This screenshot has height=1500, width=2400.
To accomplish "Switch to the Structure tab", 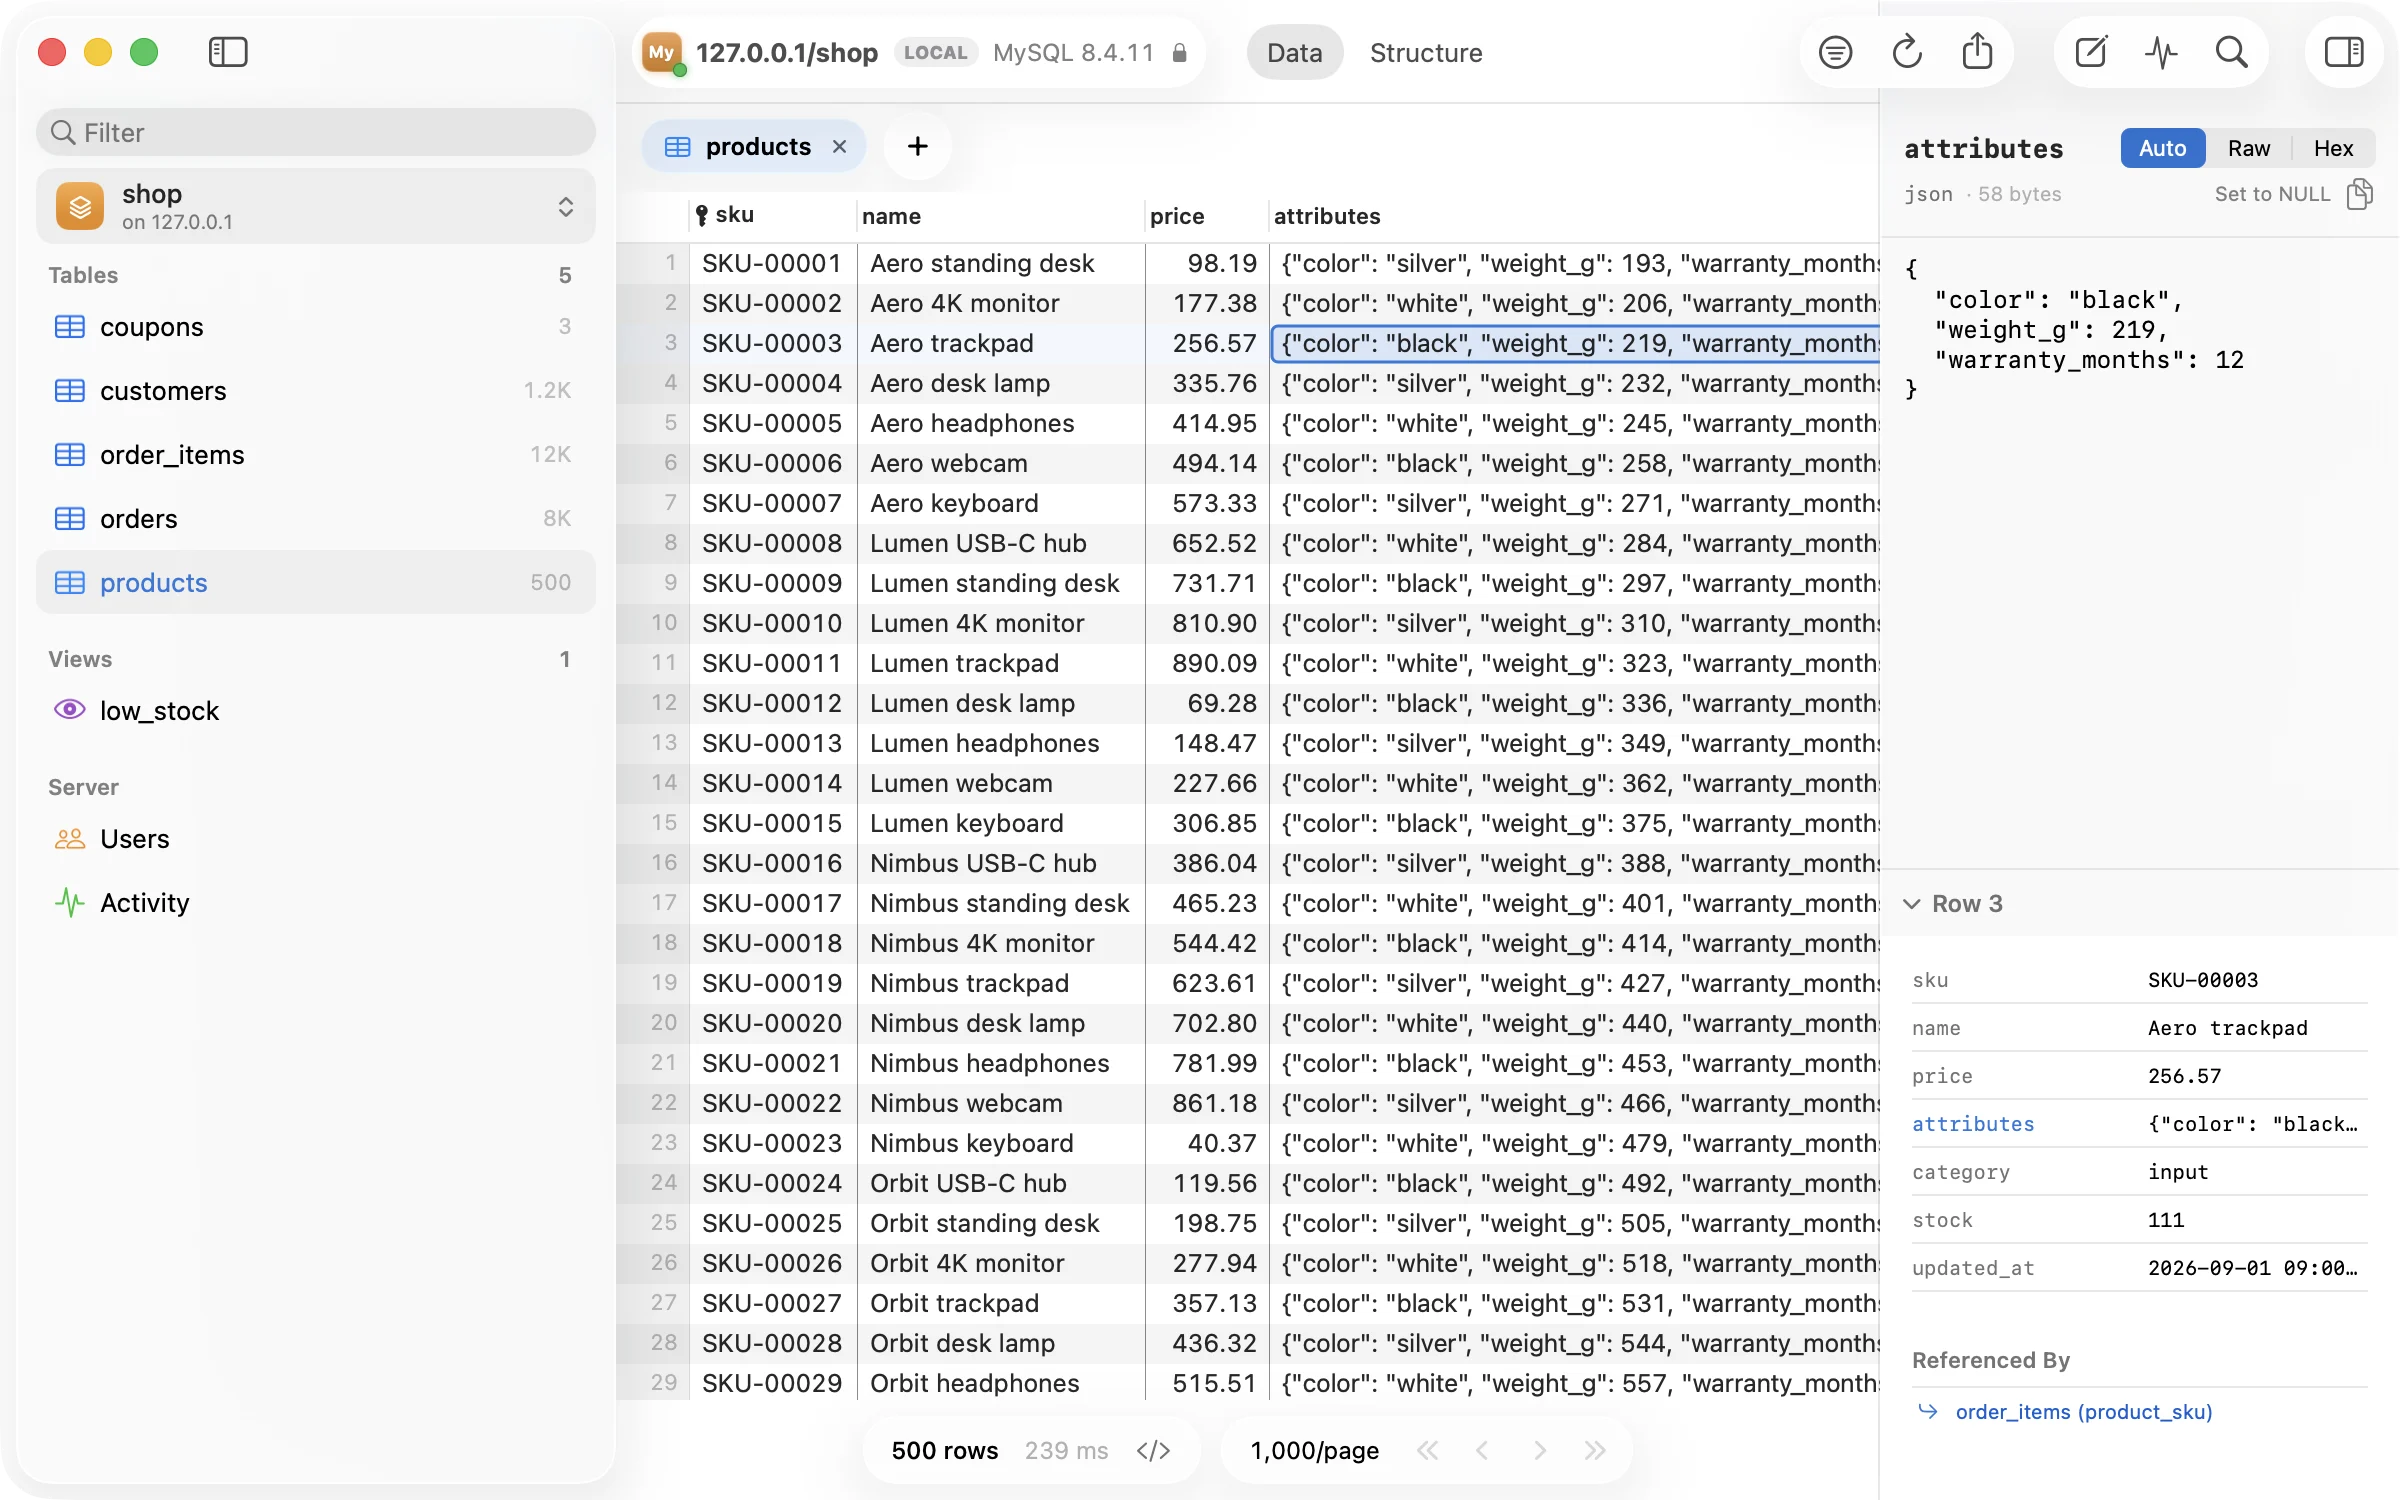I will [x=1425, y=52].
